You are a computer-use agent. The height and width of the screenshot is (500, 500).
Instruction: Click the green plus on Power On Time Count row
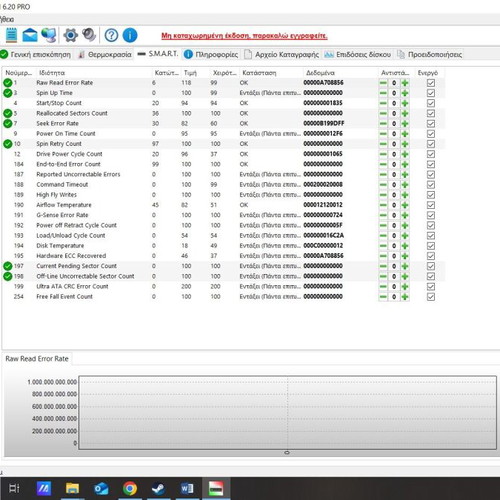405,134
